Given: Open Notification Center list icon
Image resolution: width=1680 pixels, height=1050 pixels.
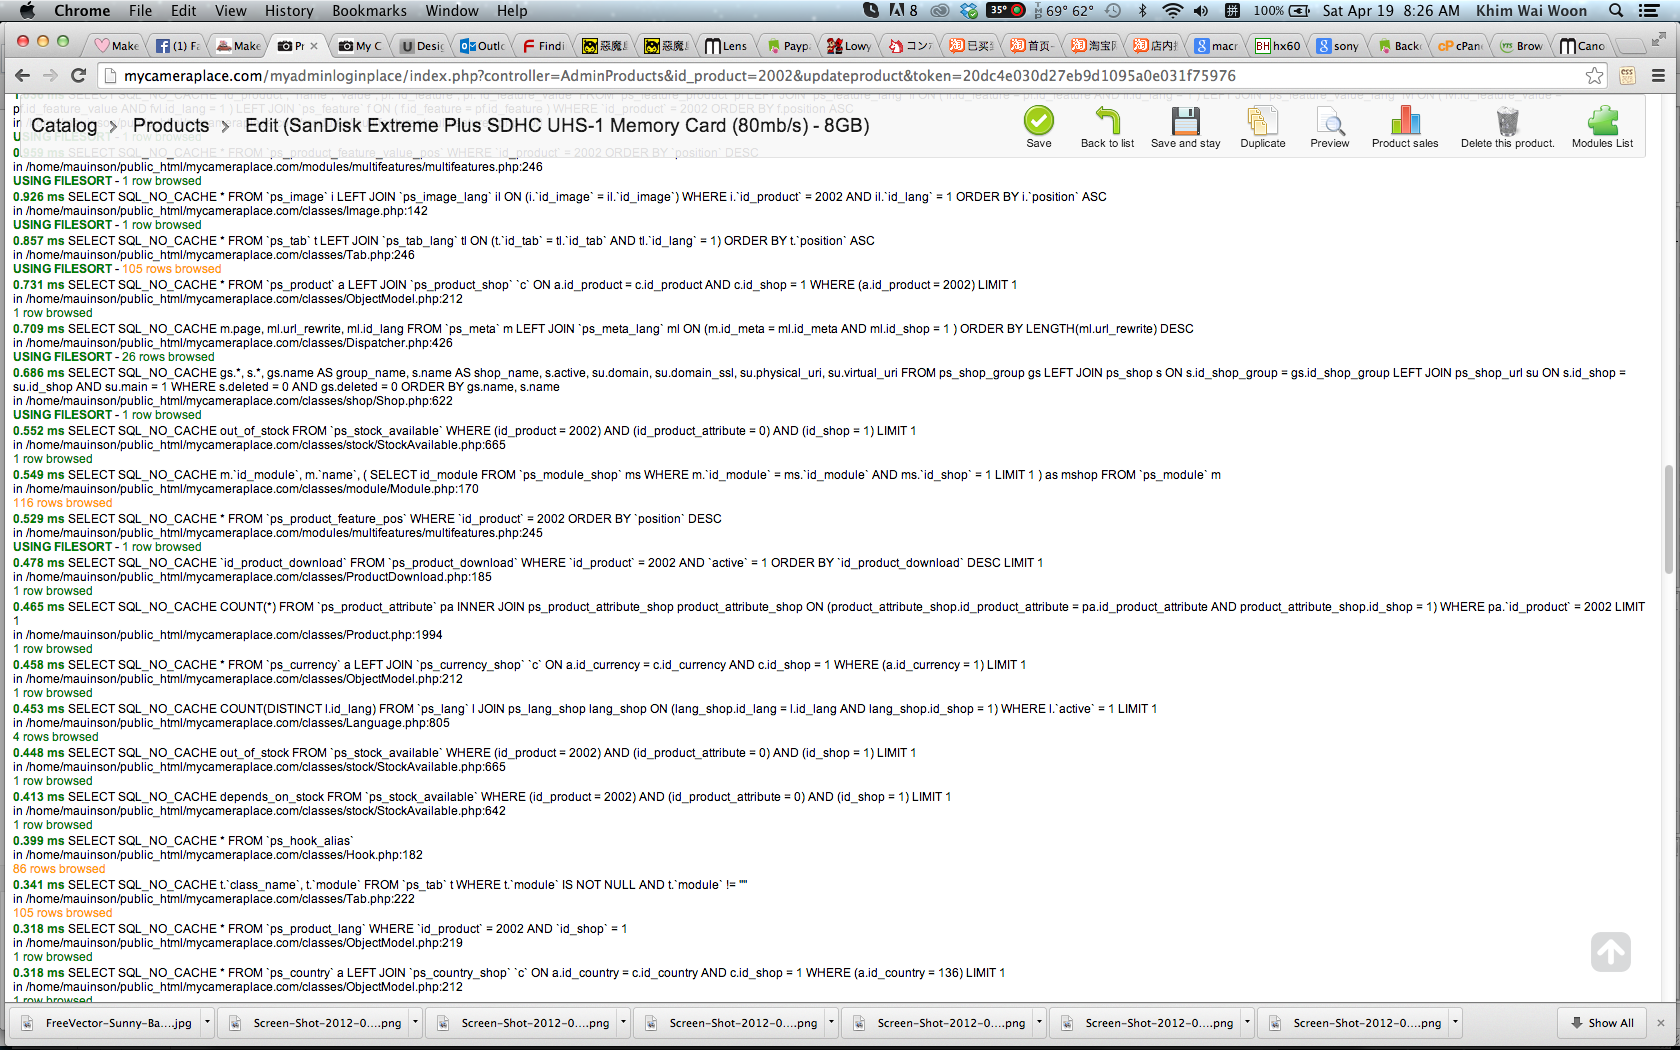Looking at the screenshot, I should (x=1650, y=11).
